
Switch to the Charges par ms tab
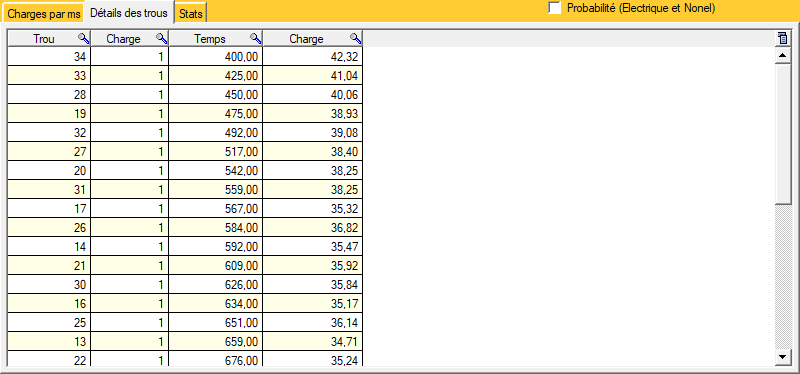pos(44,14)
